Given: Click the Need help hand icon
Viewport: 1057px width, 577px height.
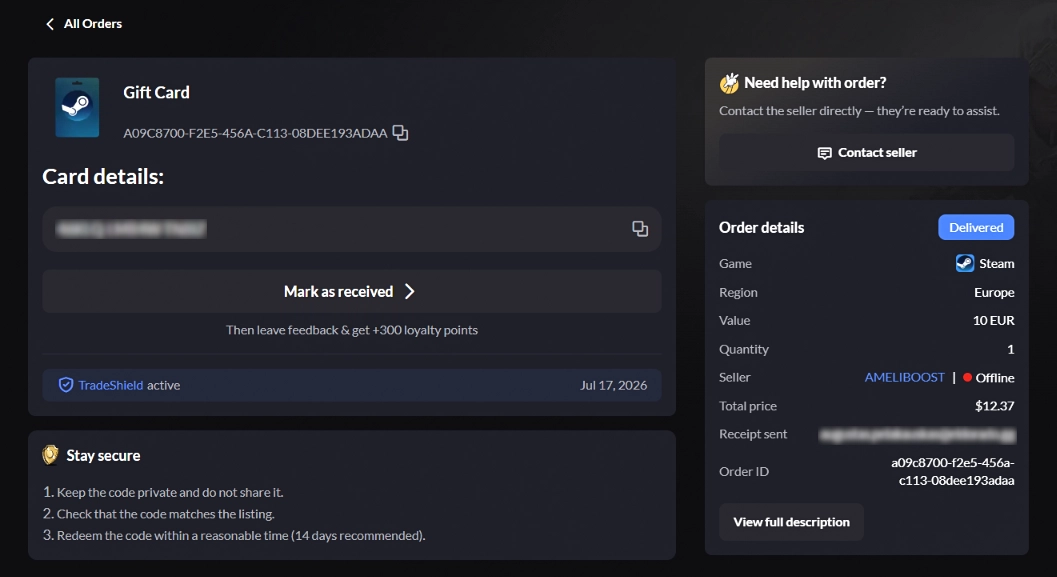Looking at the screenshot, I should click(x=729, y=83).
